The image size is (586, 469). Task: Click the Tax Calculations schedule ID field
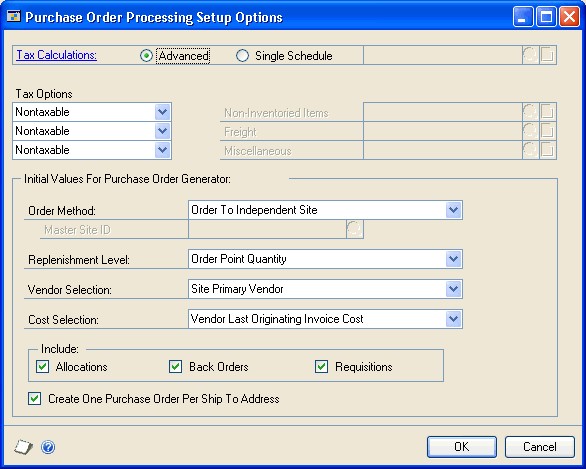[x=443, y=55]
